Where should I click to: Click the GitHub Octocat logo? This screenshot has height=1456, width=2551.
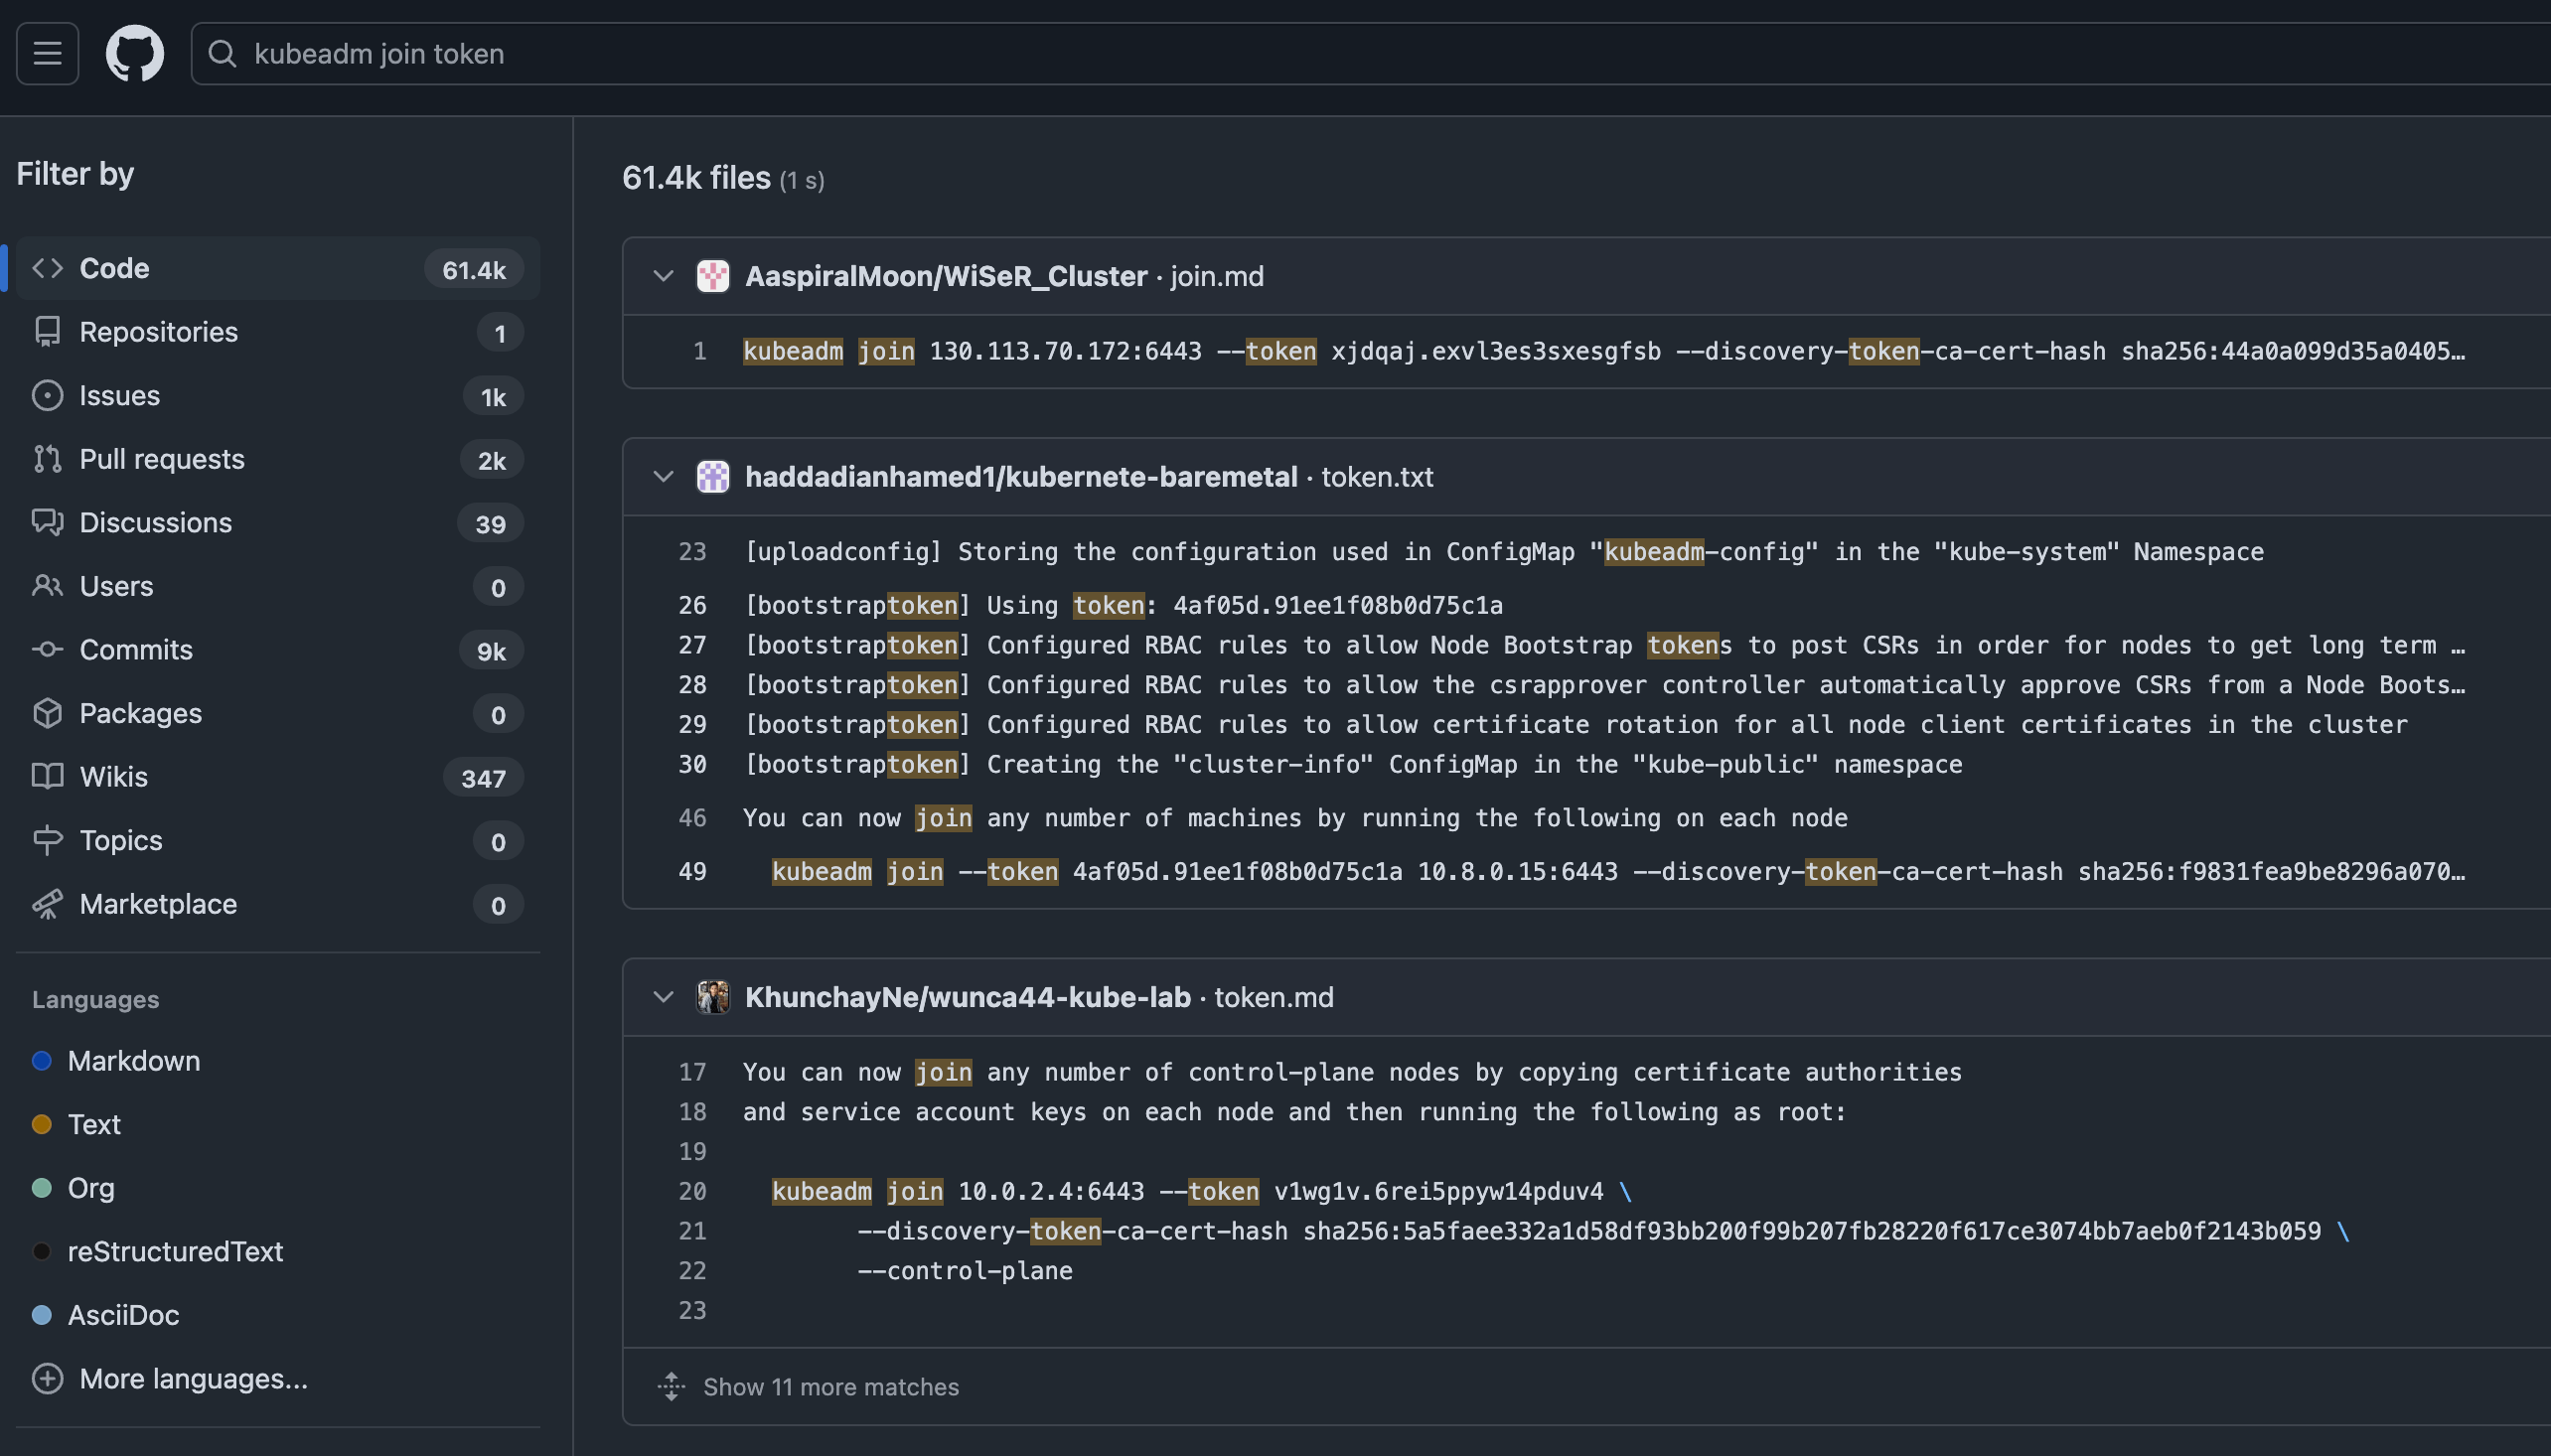(135, 53)
